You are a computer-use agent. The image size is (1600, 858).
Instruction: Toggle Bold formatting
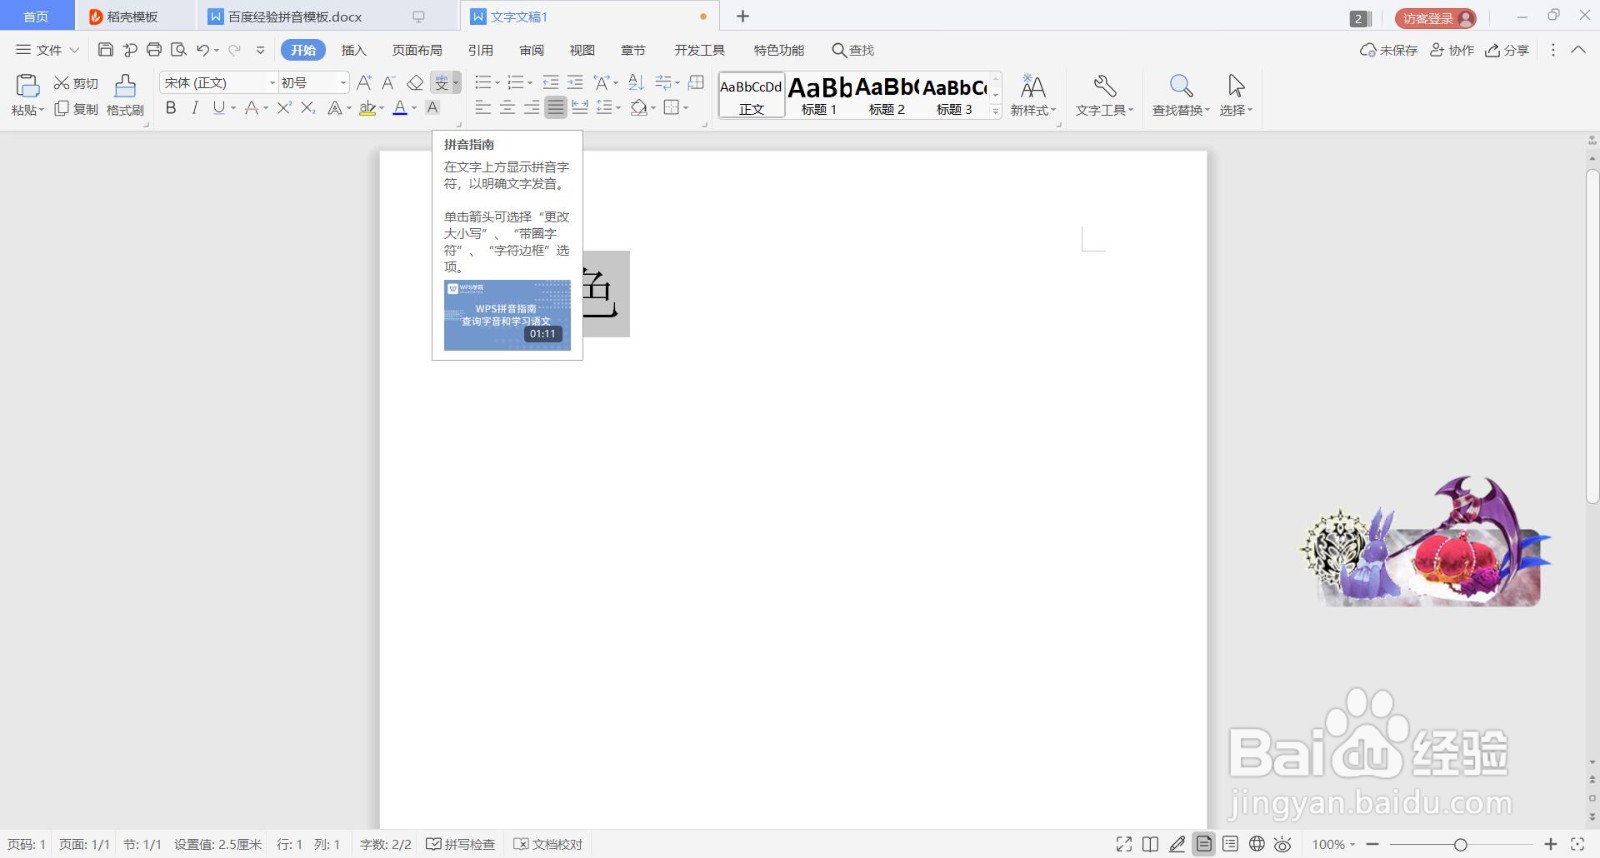[171, 108]
